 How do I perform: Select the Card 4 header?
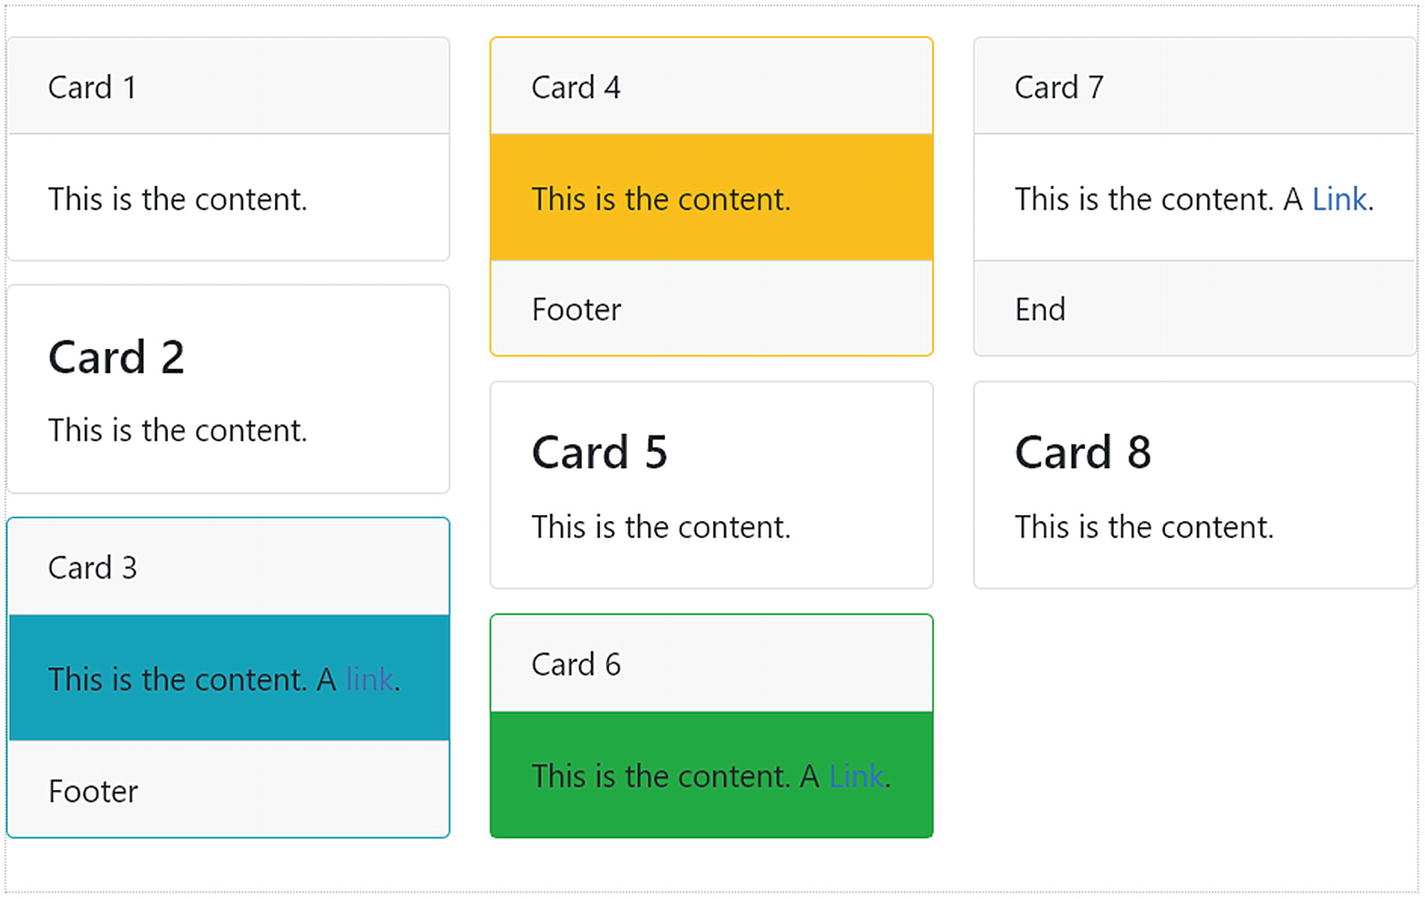point(576,87)
